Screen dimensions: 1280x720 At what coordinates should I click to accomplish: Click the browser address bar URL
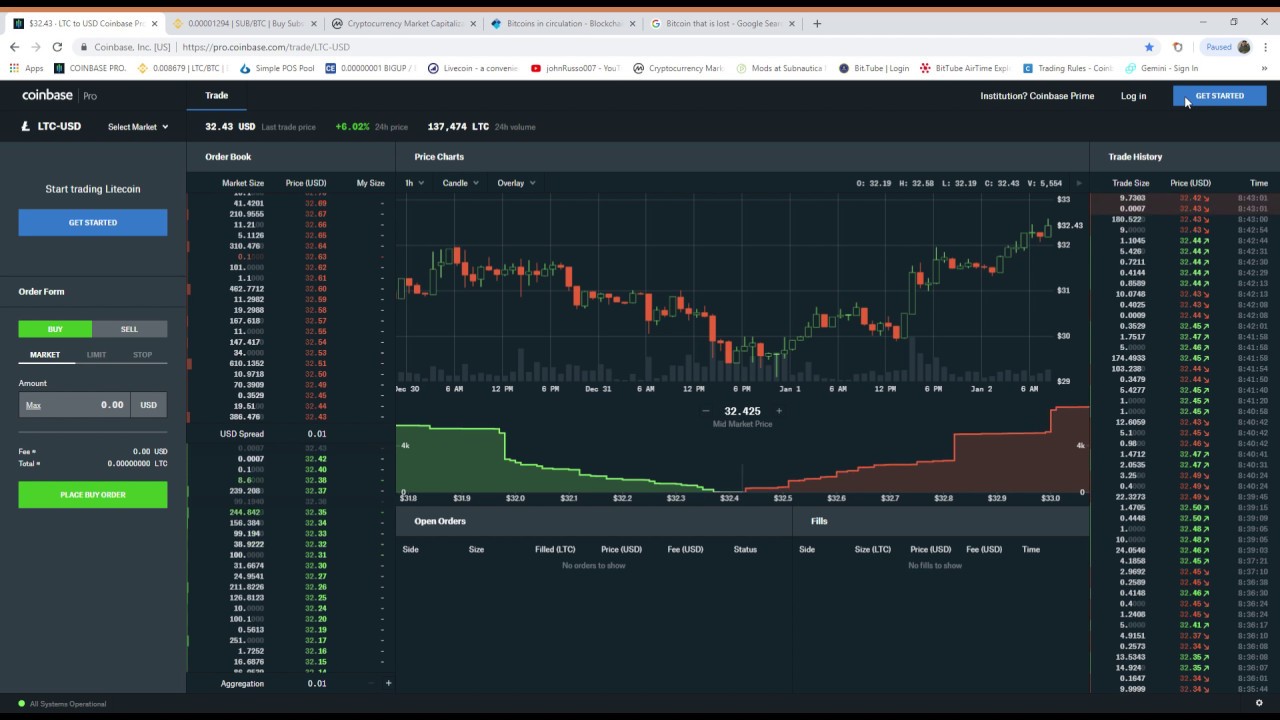click(x=266, y=47)
